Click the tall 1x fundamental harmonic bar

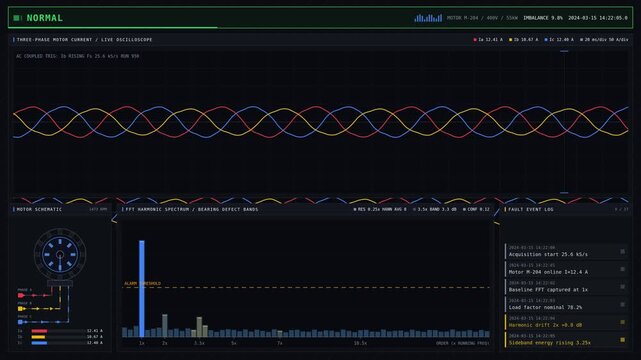tap(142, 288)
